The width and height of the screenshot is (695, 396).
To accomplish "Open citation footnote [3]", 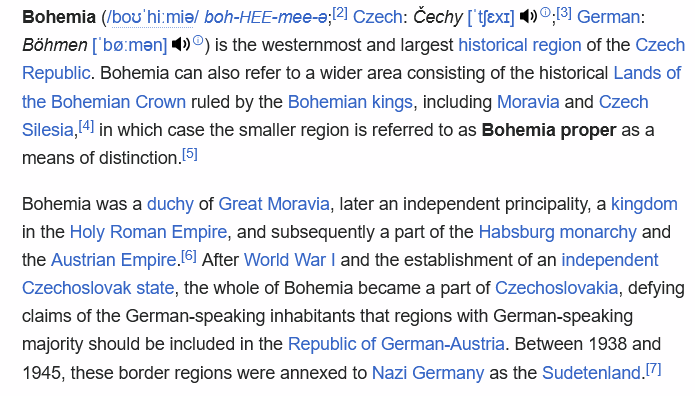I will tap(564, 13).
